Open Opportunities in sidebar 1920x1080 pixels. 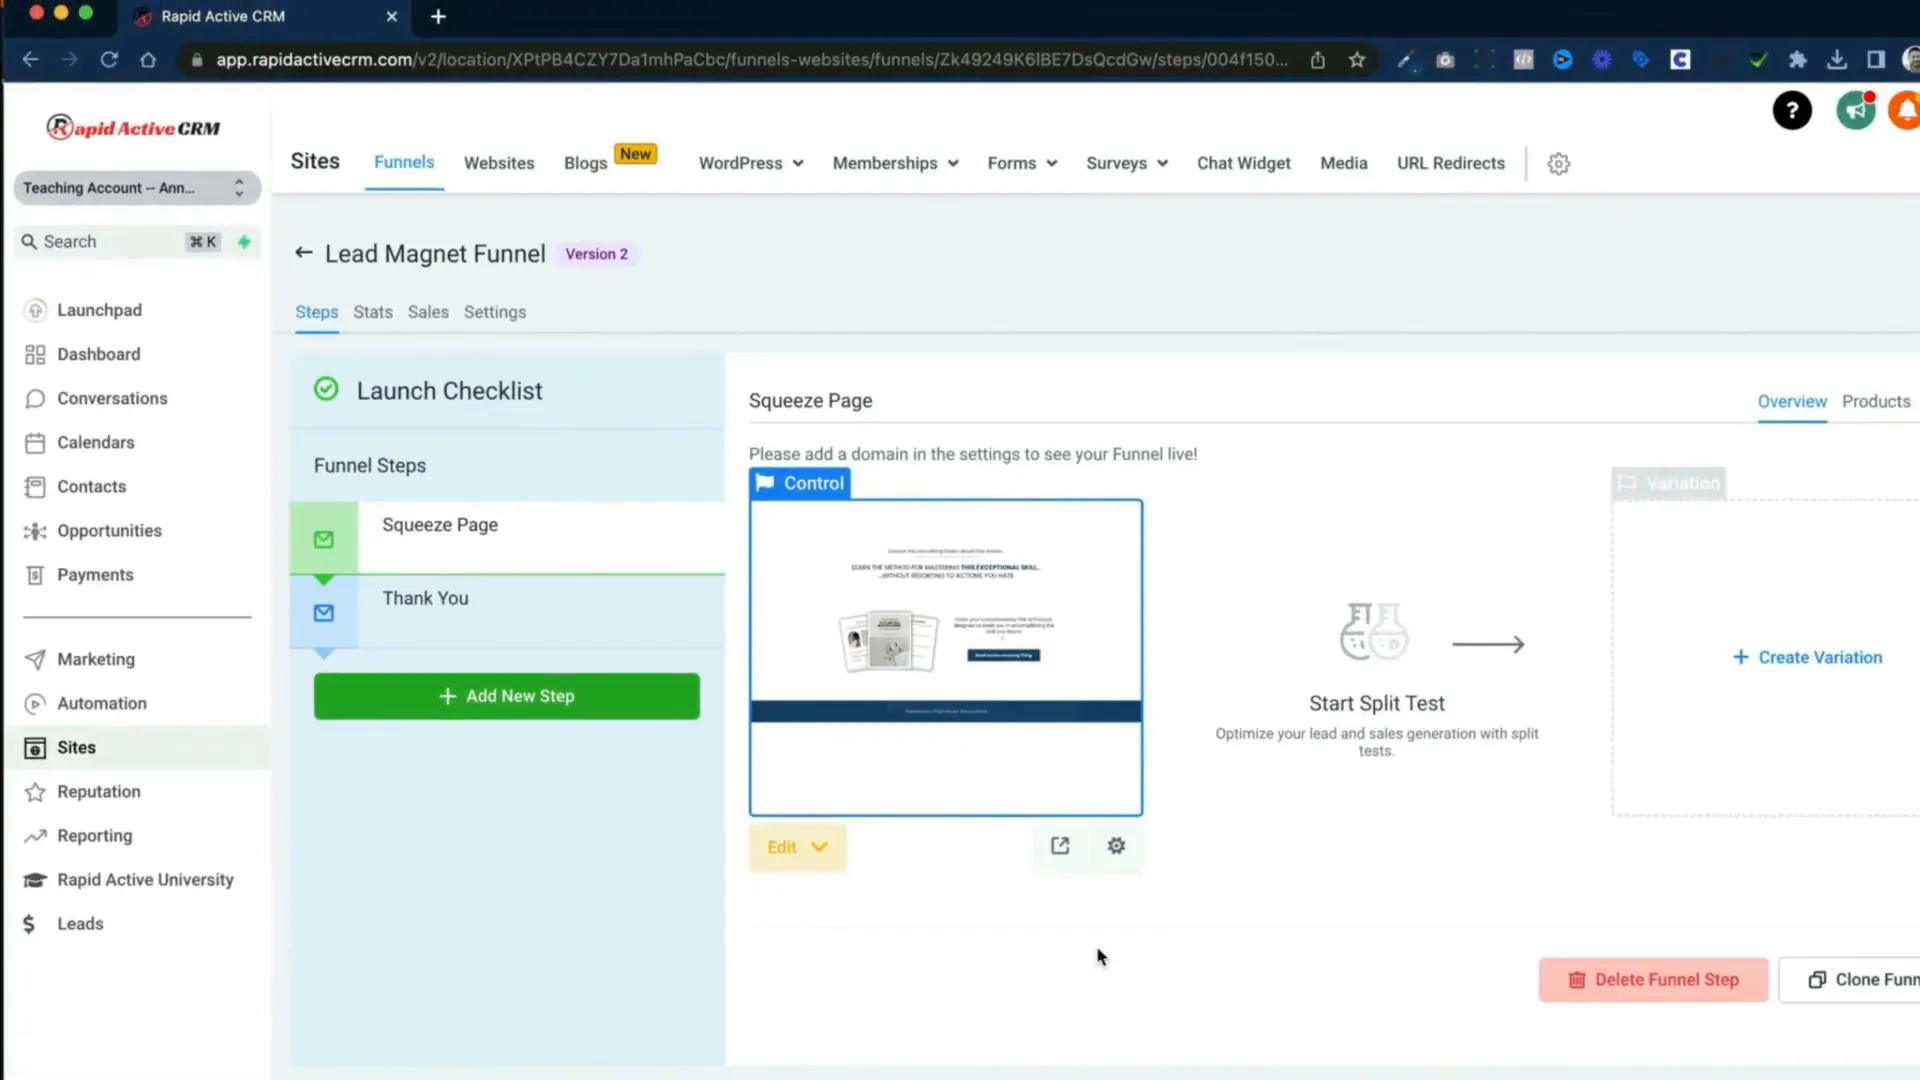(x=109, y=530)
